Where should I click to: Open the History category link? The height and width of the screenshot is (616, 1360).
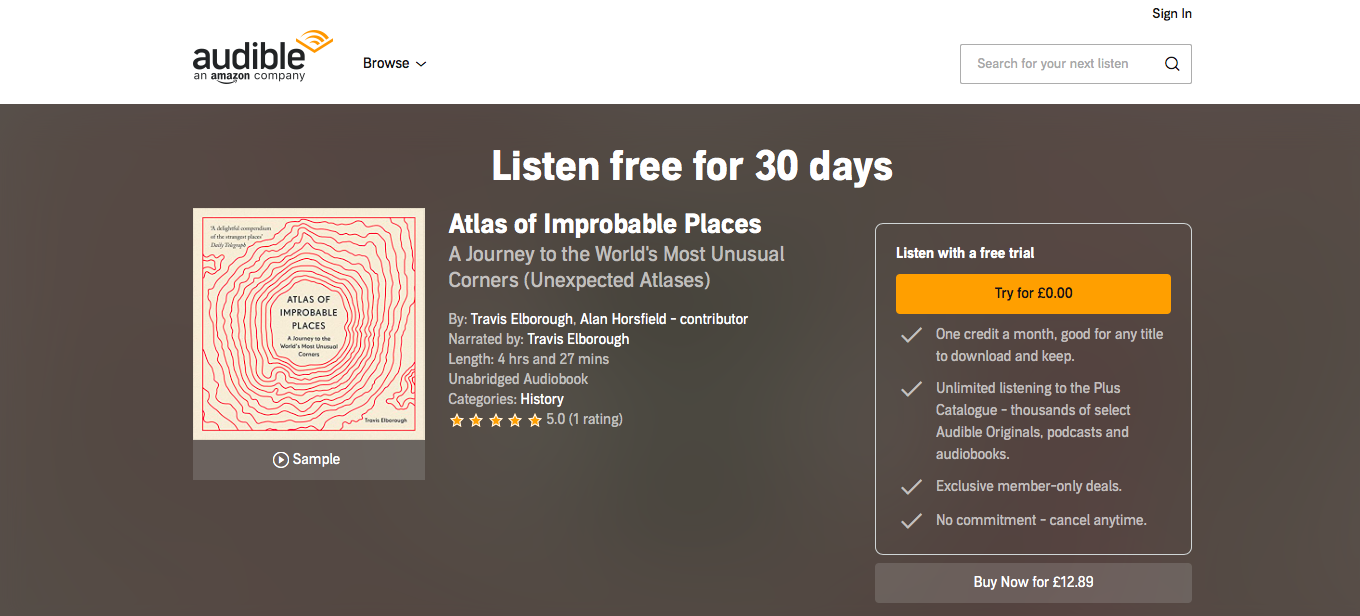point(542,399)
